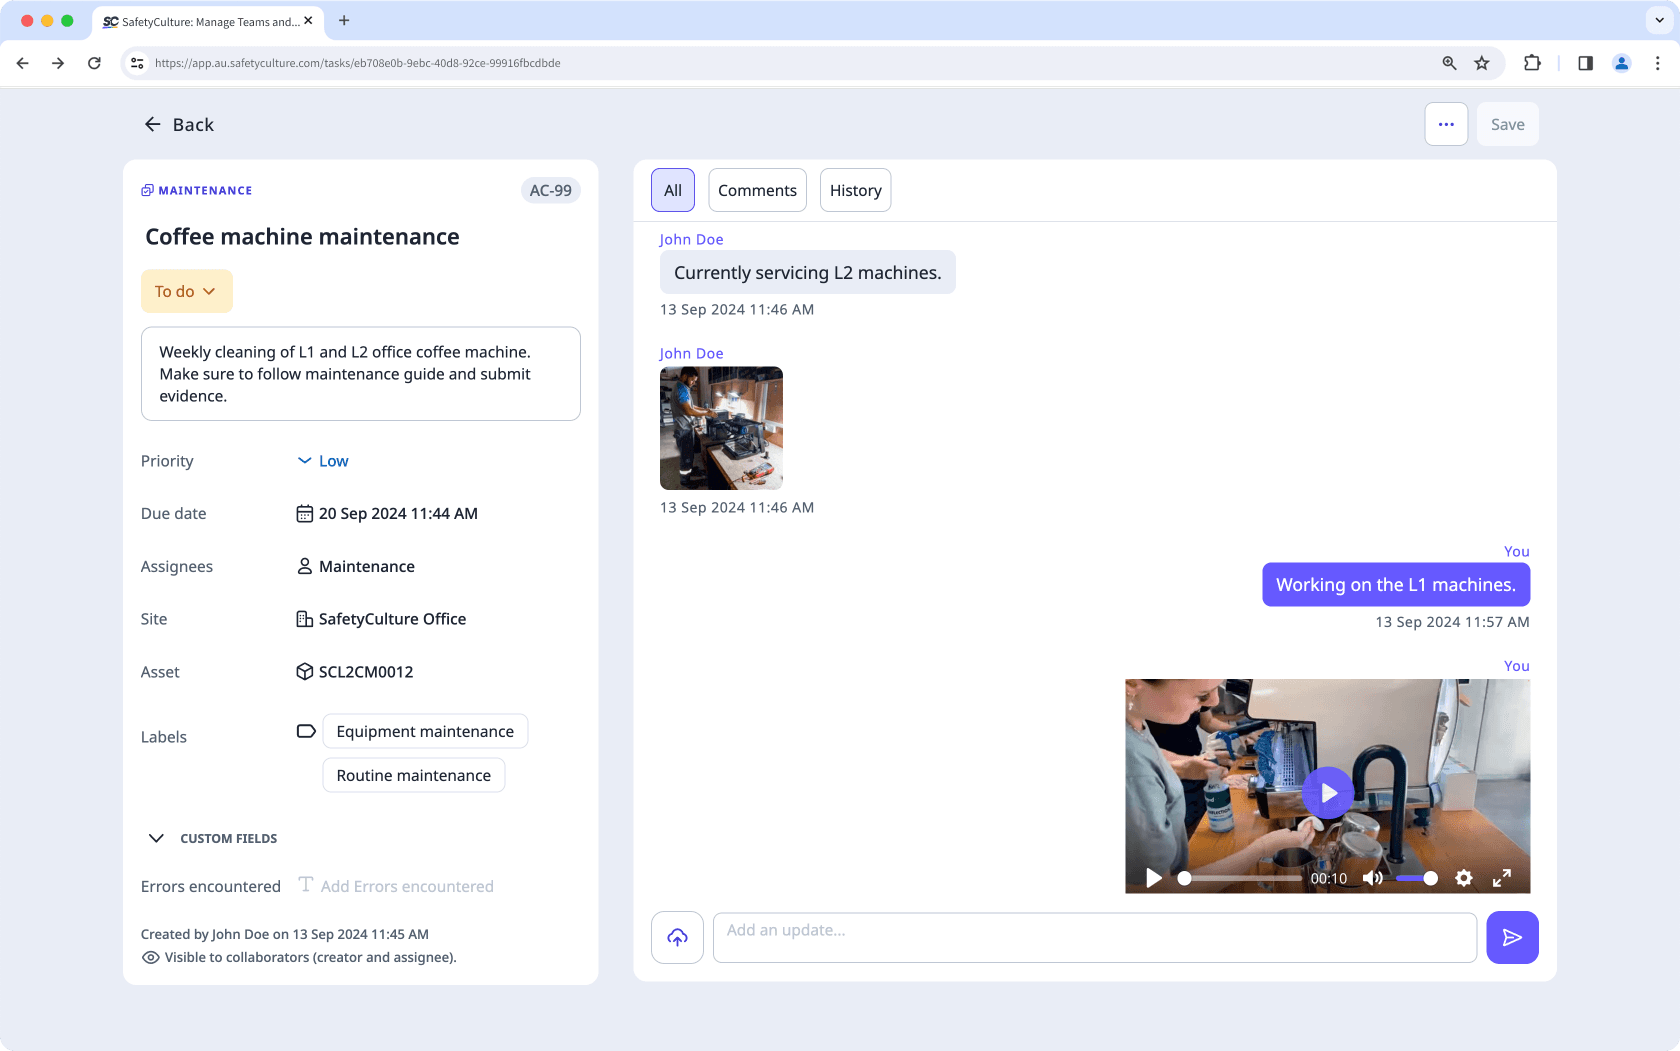1680x1051 pixels.
Task: Click the send update paper plane icon
Action: point(1512,937)
